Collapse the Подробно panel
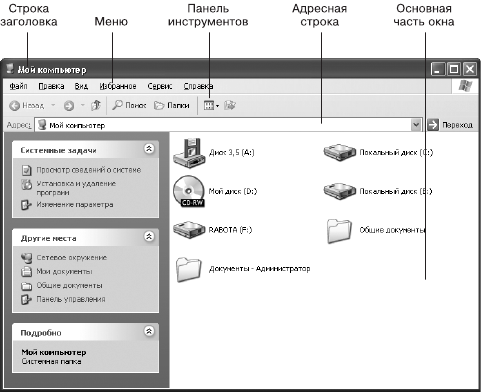The width and height of the screenshot is (481, 392). pos(149,331)
